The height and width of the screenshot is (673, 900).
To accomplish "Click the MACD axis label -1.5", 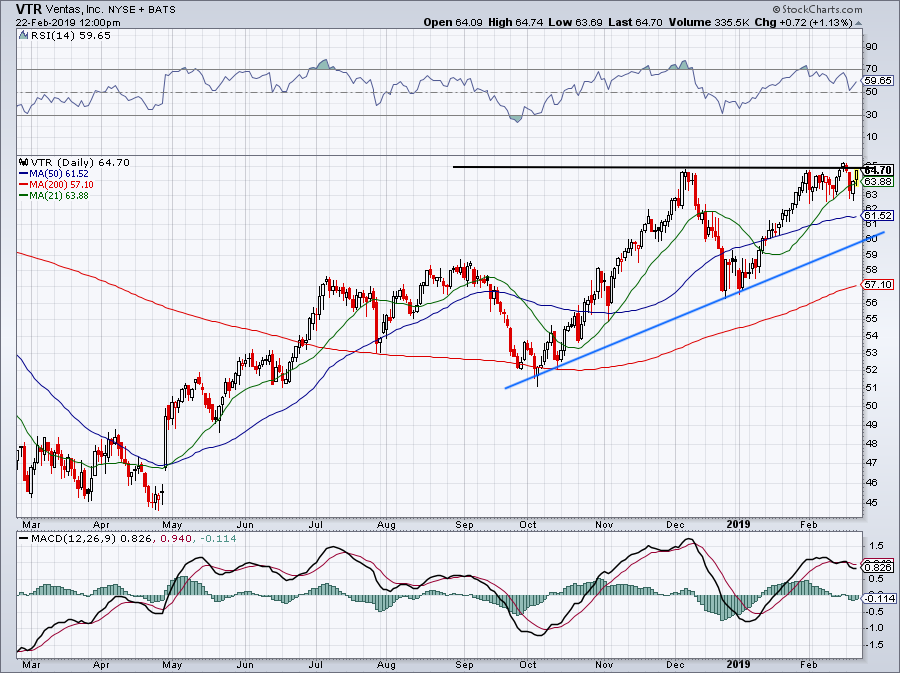I will 874,645.
